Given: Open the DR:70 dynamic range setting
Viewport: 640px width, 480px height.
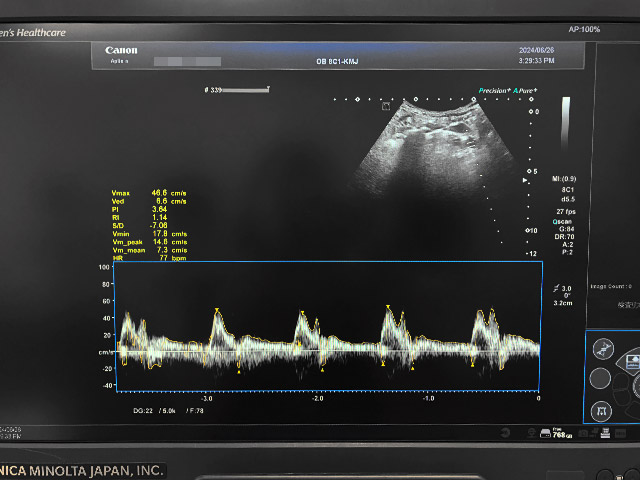Looking at the screenshot, I should coord(568,236).
